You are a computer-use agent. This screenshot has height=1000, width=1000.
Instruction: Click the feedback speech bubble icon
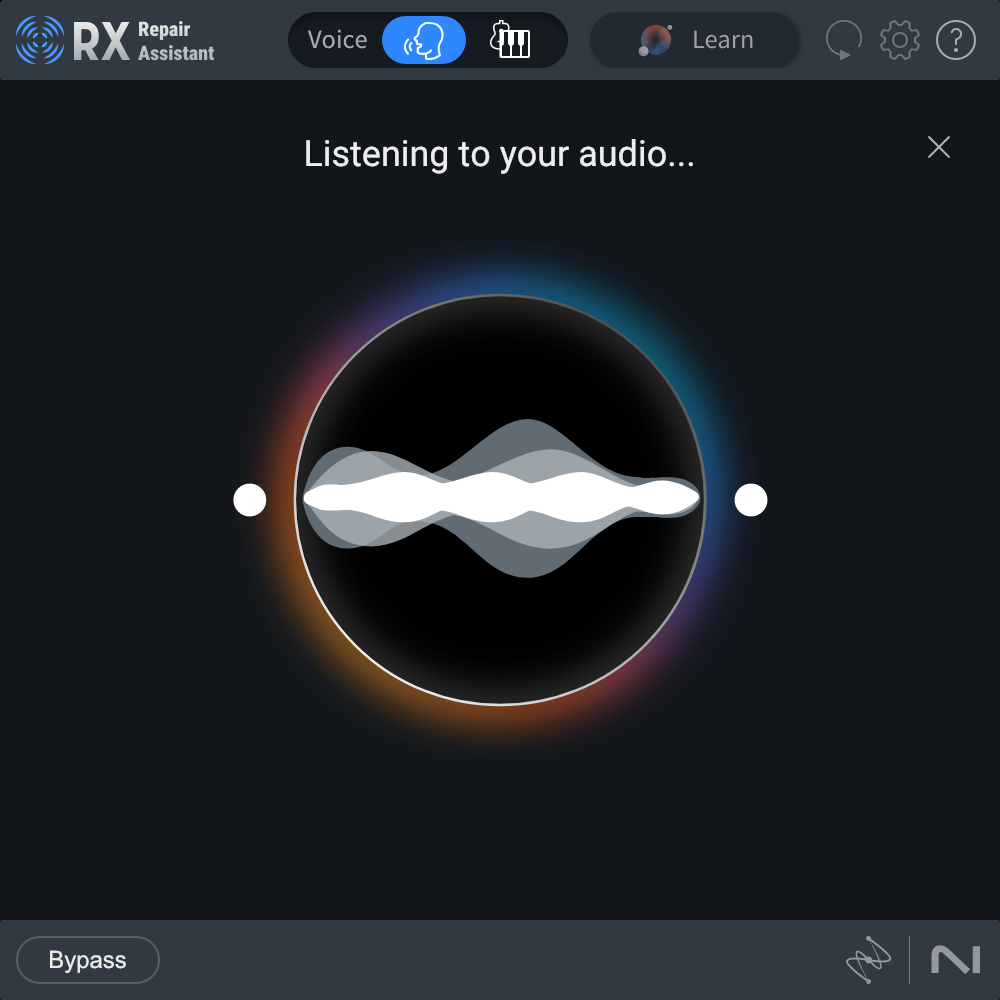pyautogui.click(x=843, y=40)
